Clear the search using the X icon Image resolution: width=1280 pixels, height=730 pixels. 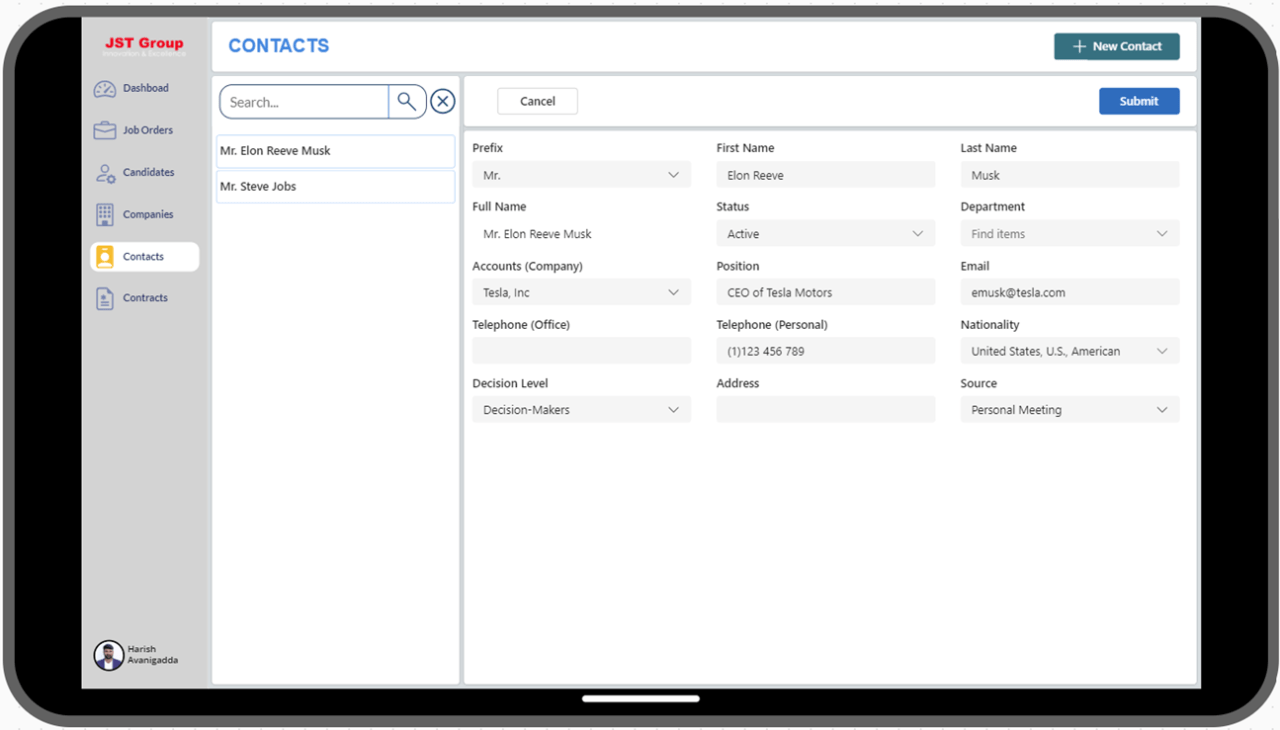(x=443, y=101)
